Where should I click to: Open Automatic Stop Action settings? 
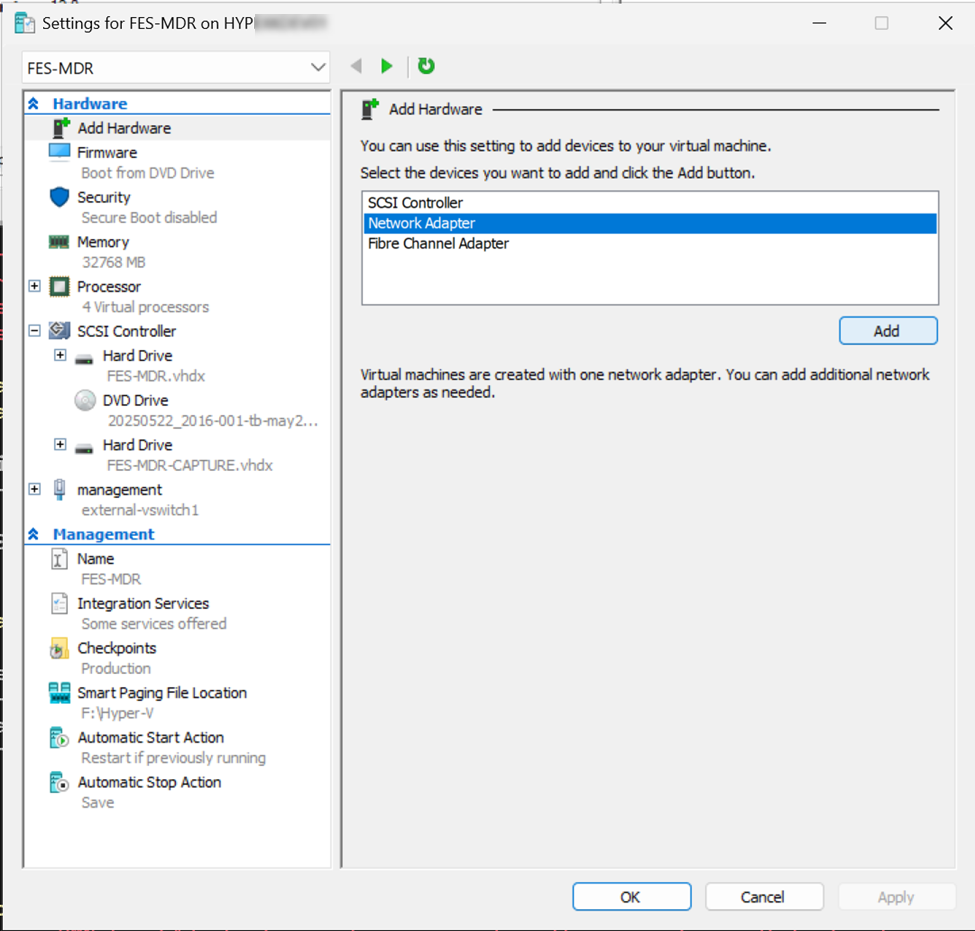(149, 782)
